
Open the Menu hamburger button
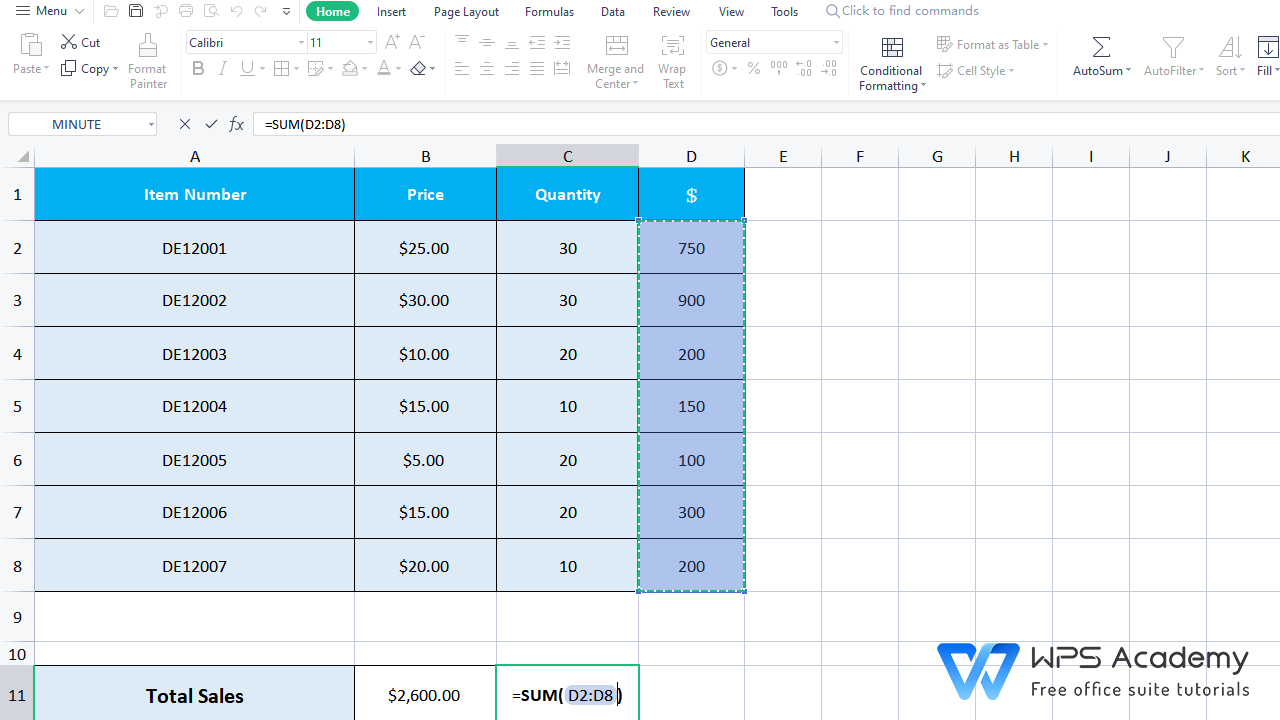tap(49, 11)
